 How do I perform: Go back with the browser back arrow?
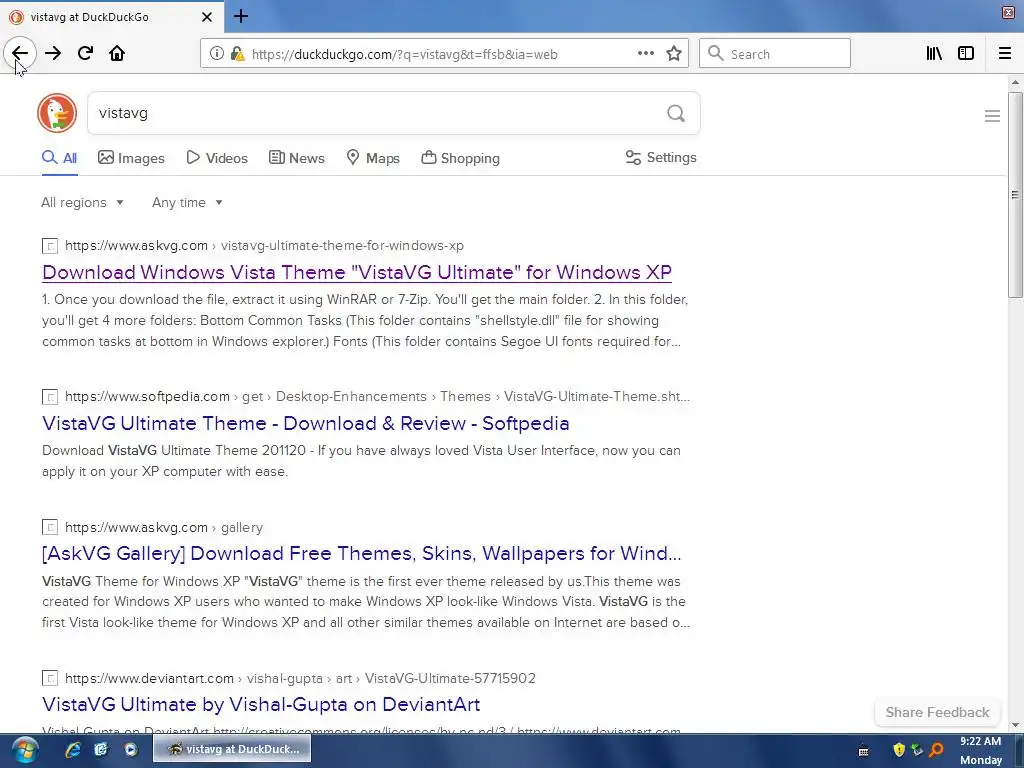[20, 54]
